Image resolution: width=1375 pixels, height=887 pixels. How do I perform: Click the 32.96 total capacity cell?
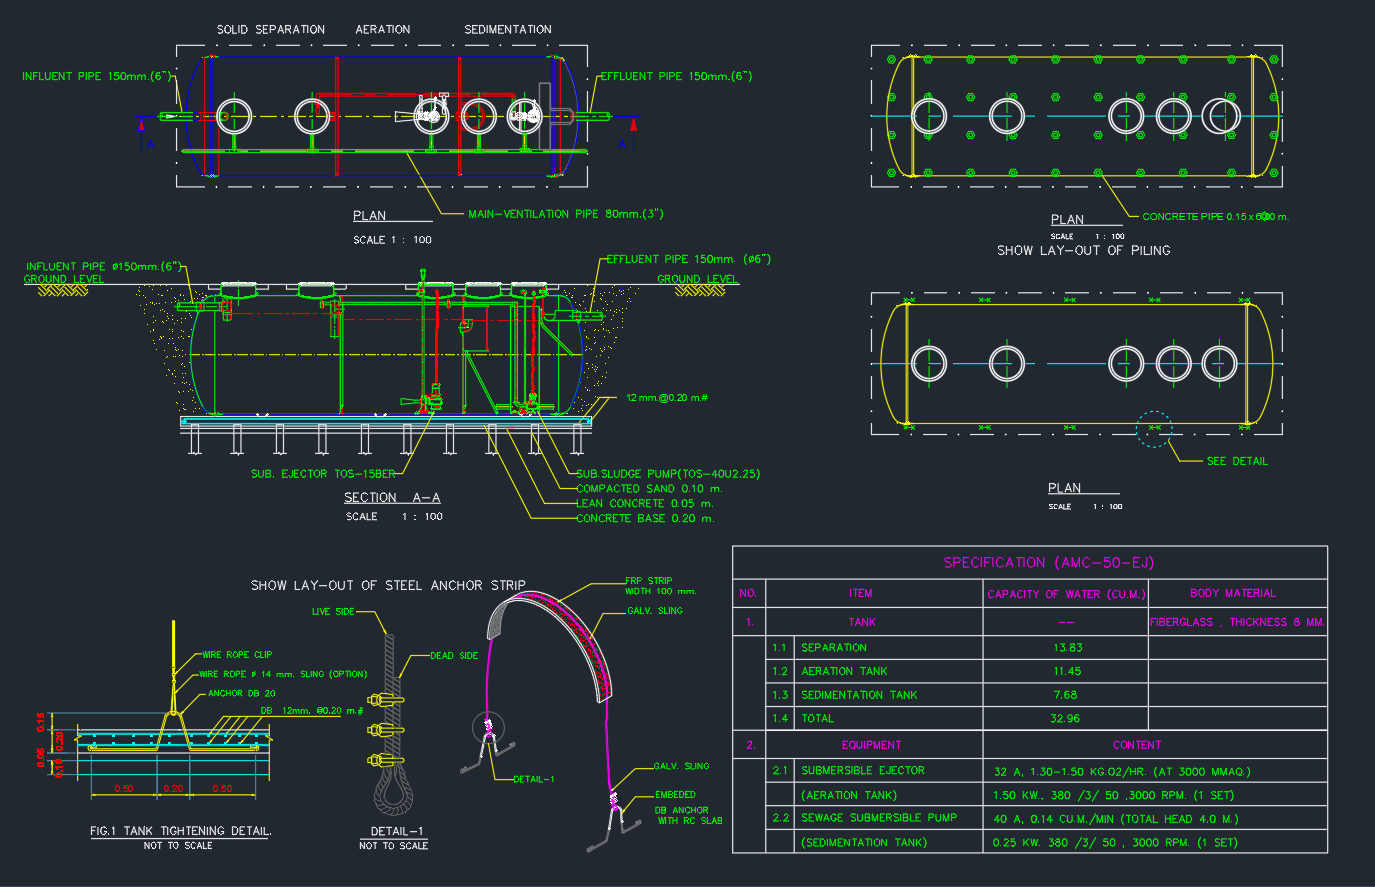pos(1065,718)
